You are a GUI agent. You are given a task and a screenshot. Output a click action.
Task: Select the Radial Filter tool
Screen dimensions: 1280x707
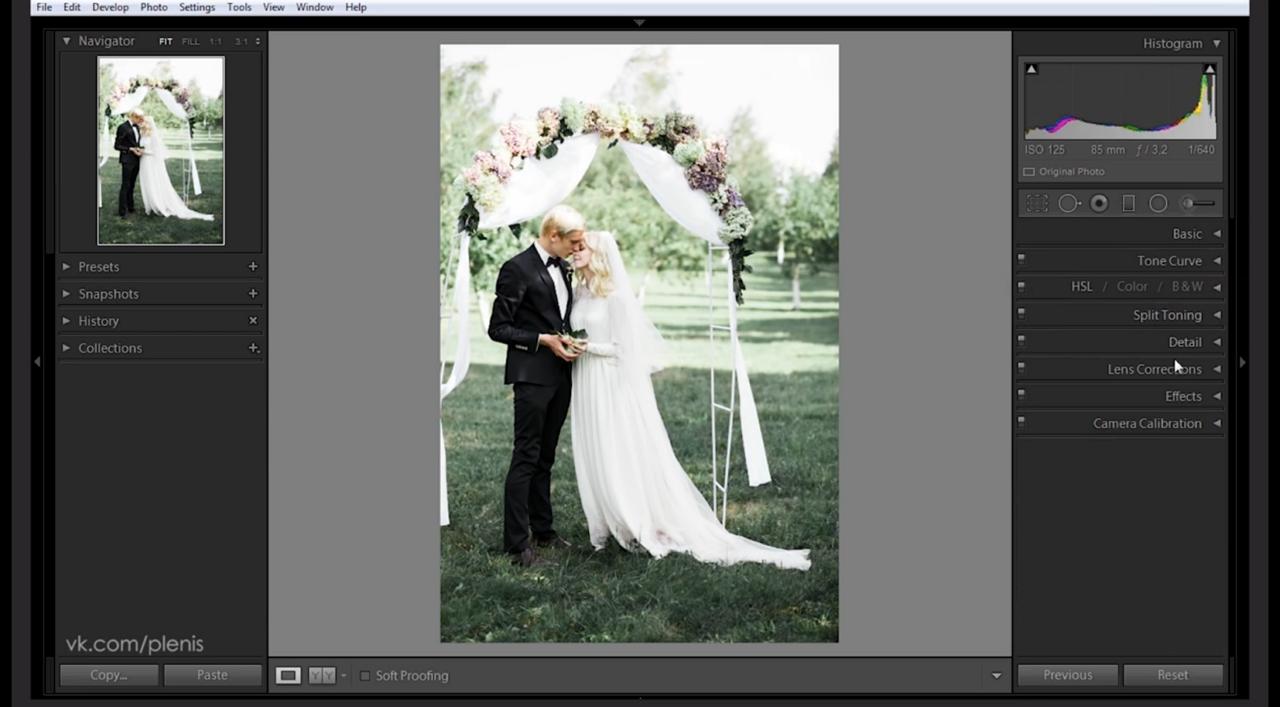pos(1158,204)
